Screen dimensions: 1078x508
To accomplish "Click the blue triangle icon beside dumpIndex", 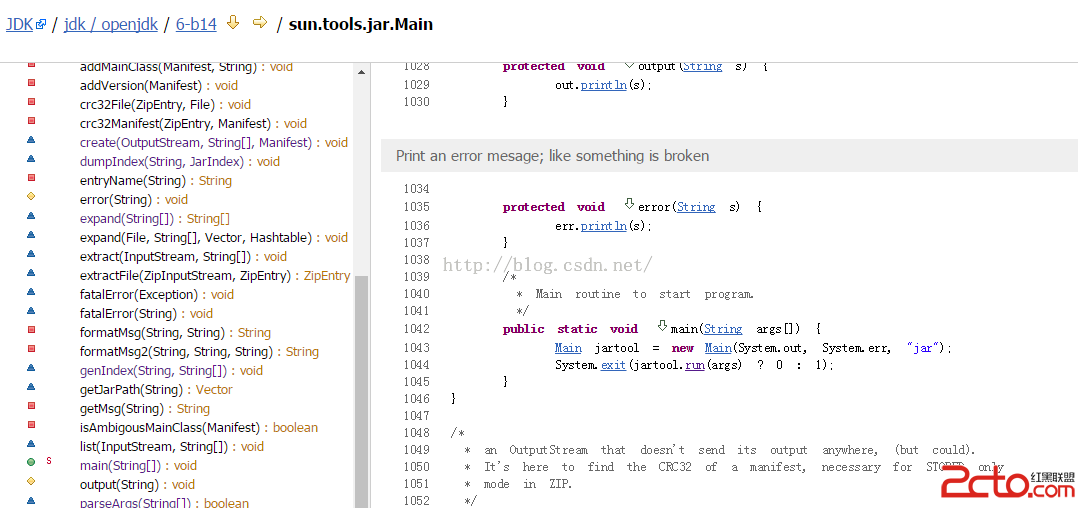I will [31, 160].
